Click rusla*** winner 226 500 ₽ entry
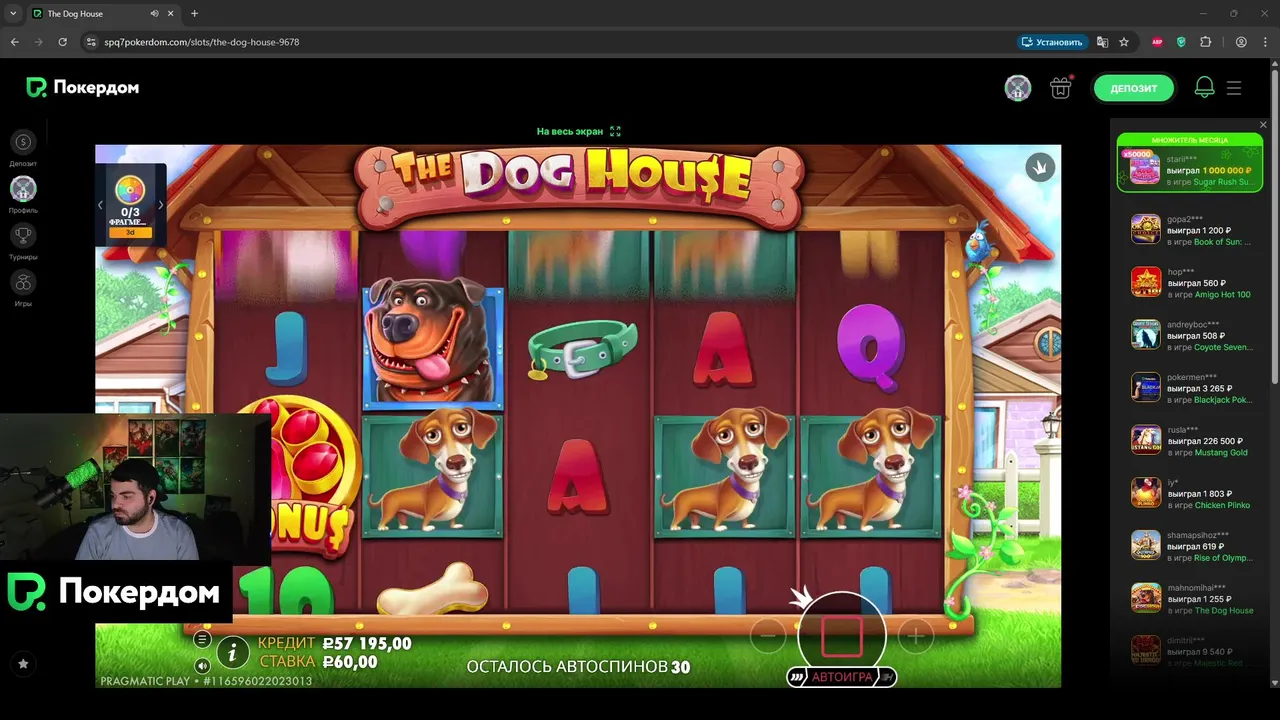The width and height of the screenshot is (1280, 720). (x=1190, y=441)
